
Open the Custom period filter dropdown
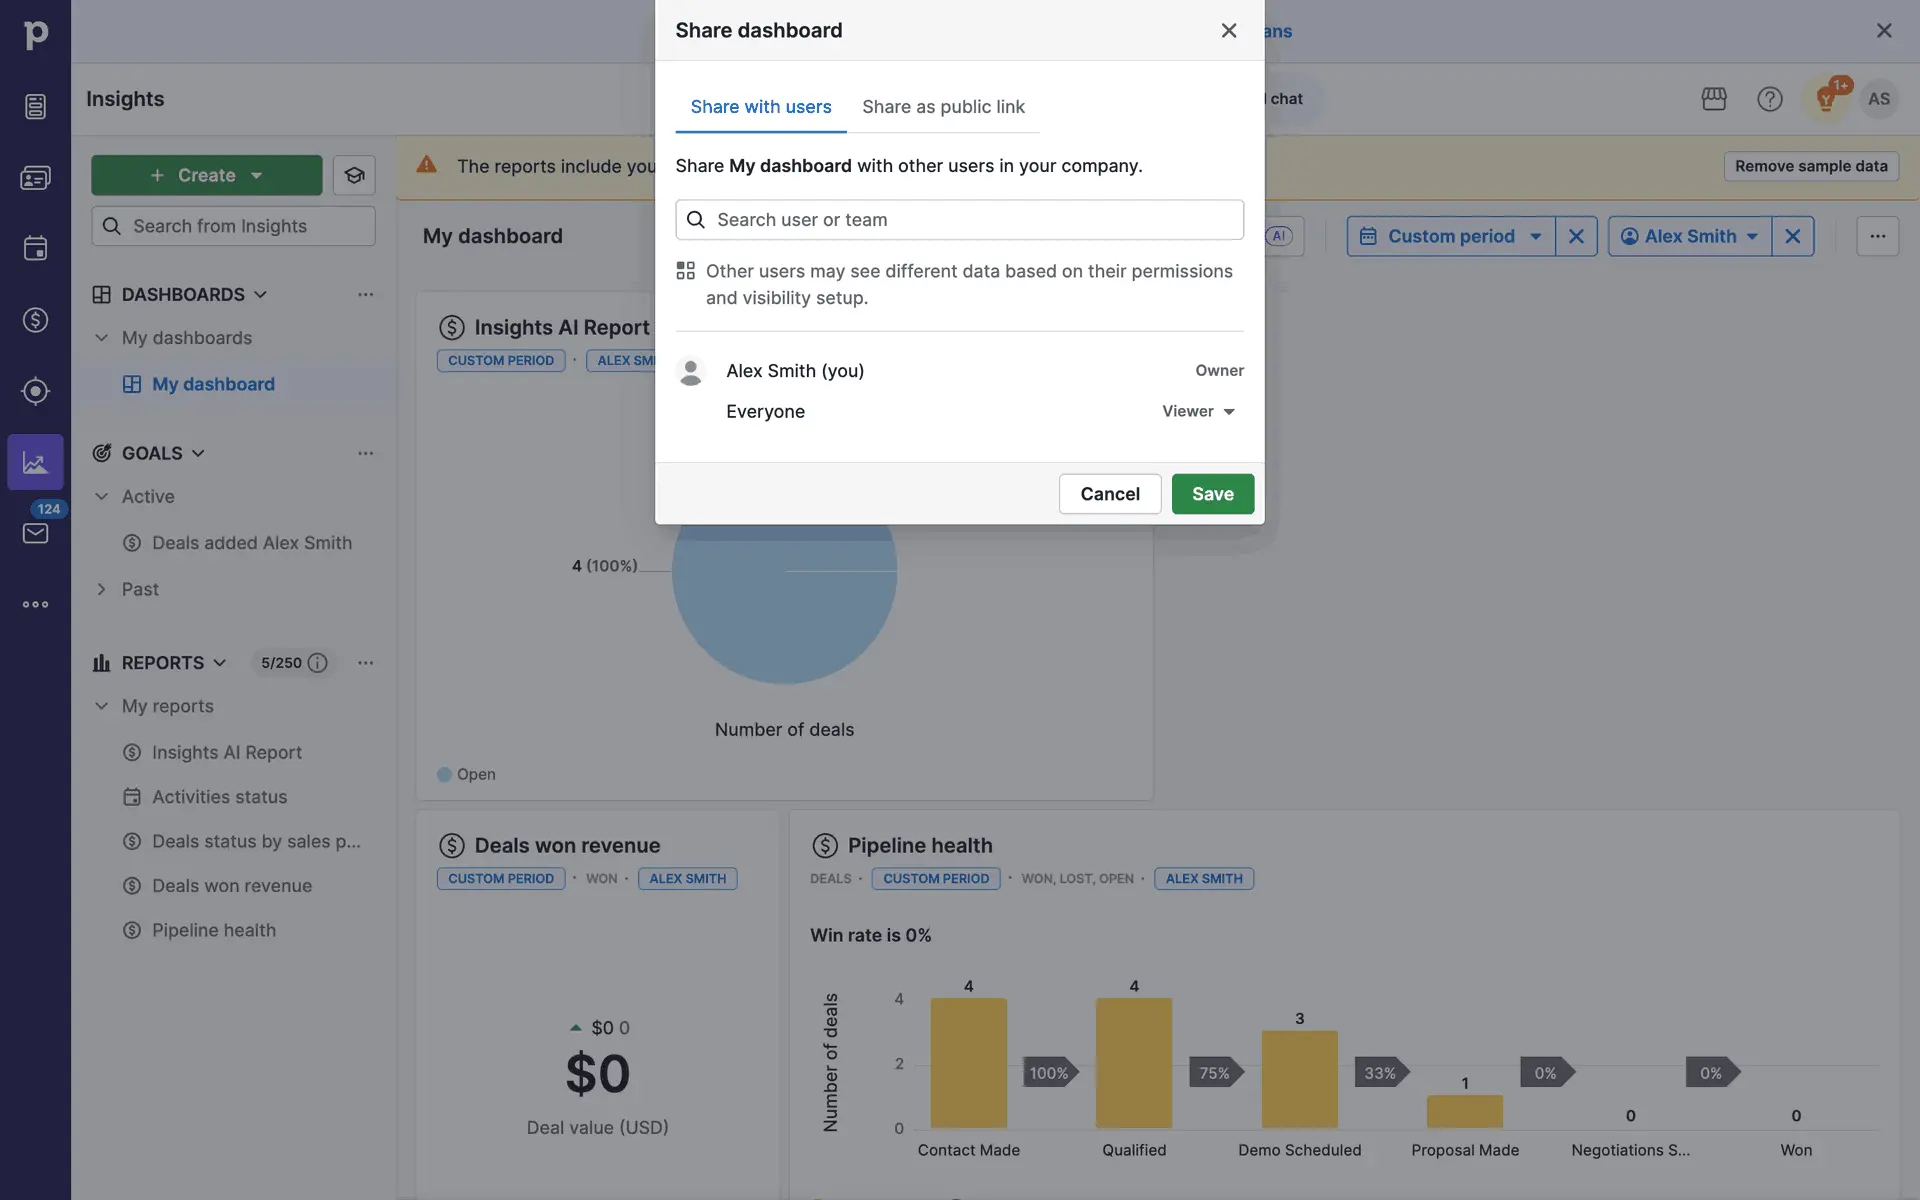(x=1450, y=237)
